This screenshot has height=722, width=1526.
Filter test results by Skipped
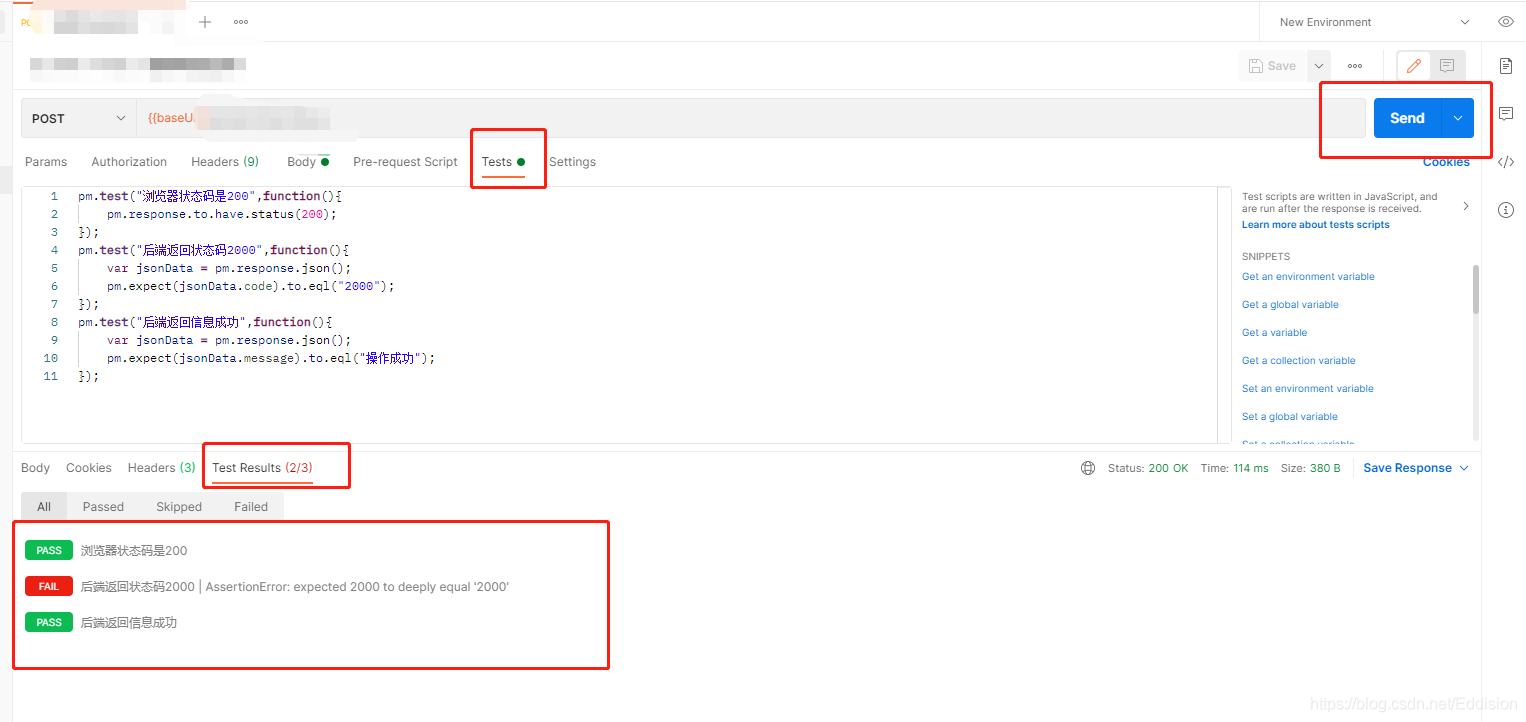(x=179, y=507)
